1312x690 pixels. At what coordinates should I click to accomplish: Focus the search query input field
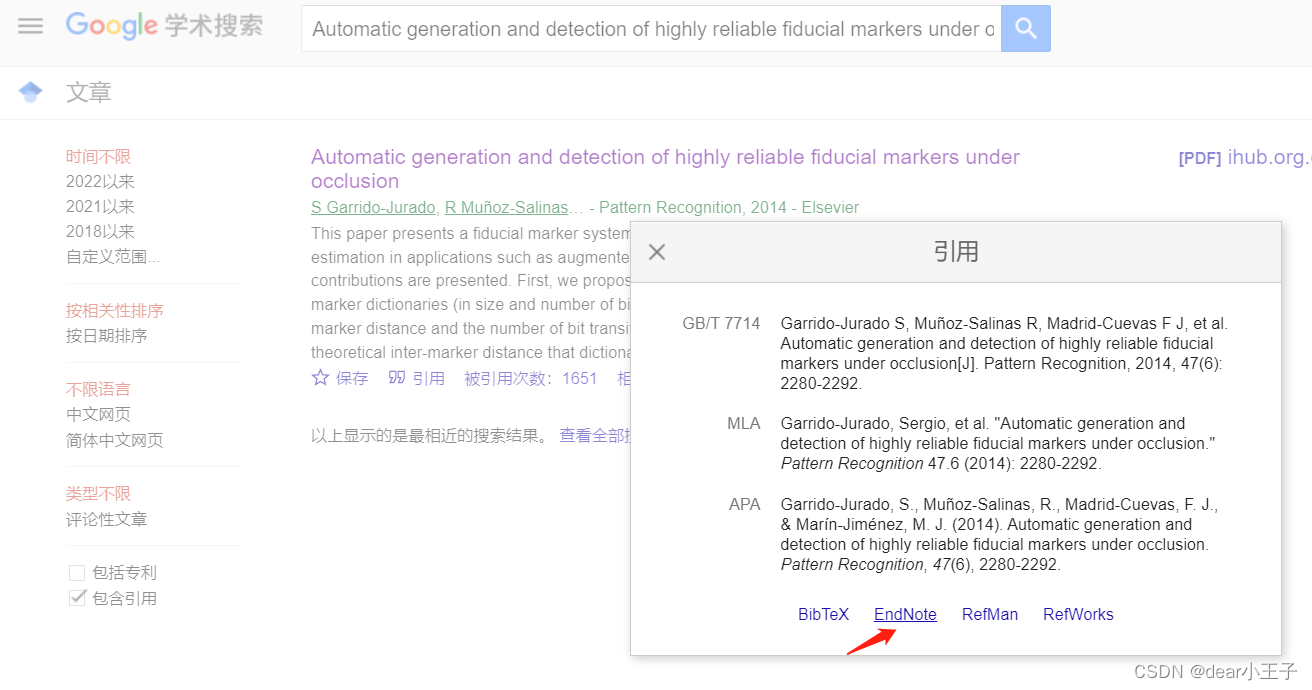coord(651,28)
